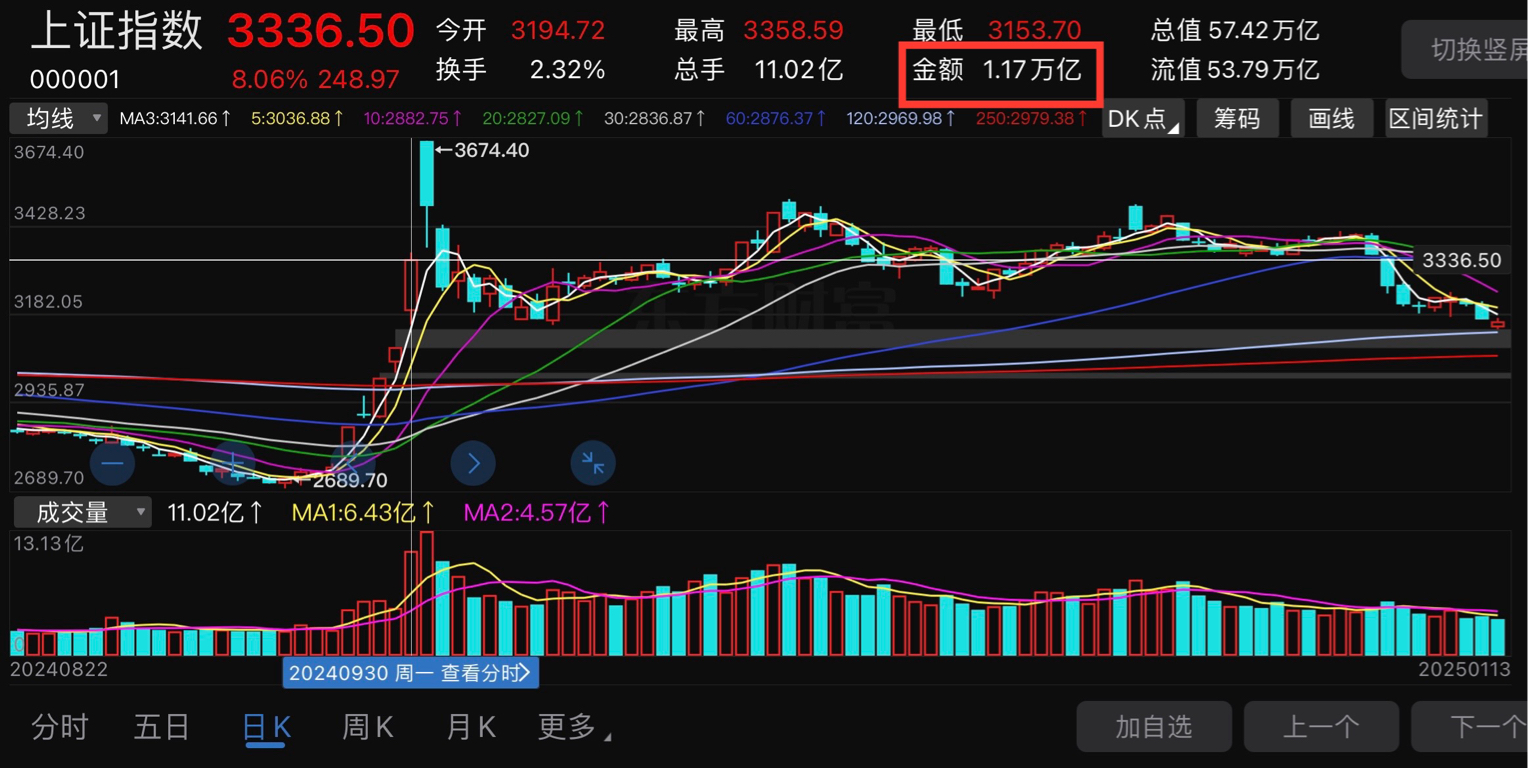Click the magenta 10:2882.75 MA label
Screen dimensions: 1528x768
tap(413, 119)
